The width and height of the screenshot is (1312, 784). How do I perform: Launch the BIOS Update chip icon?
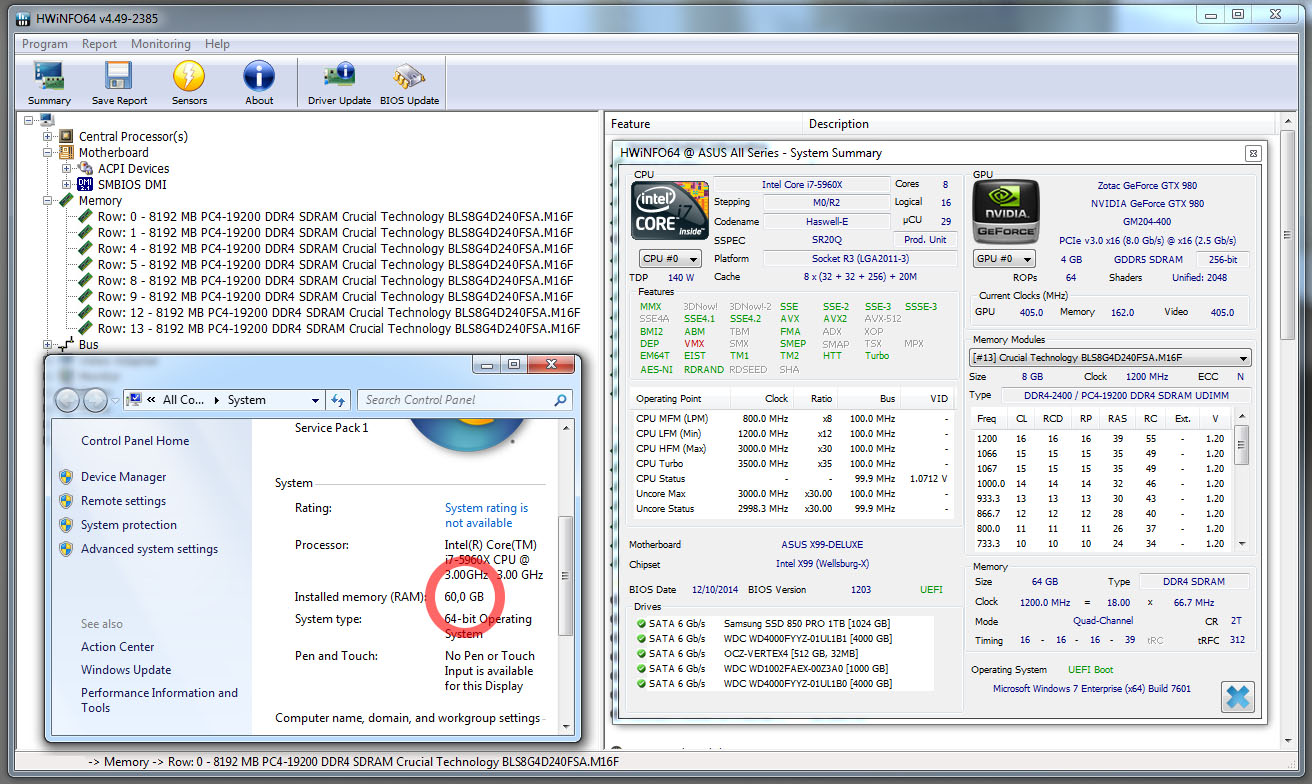click(x=409, y=76)
